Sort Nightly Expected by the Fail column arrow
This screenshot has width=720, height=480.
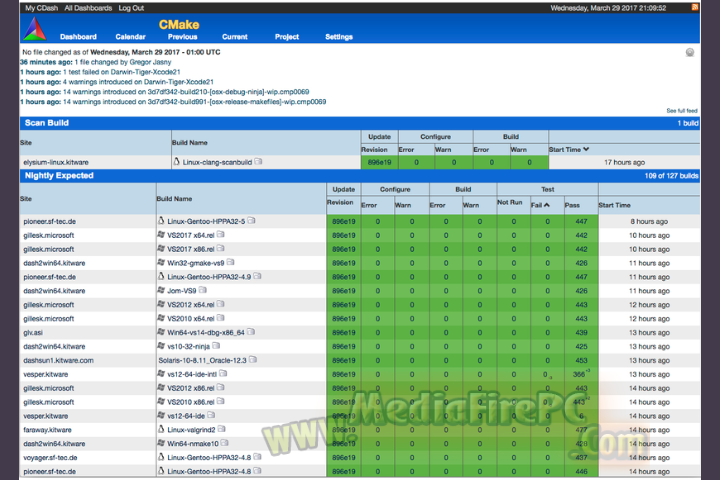(x=547, y=205)
